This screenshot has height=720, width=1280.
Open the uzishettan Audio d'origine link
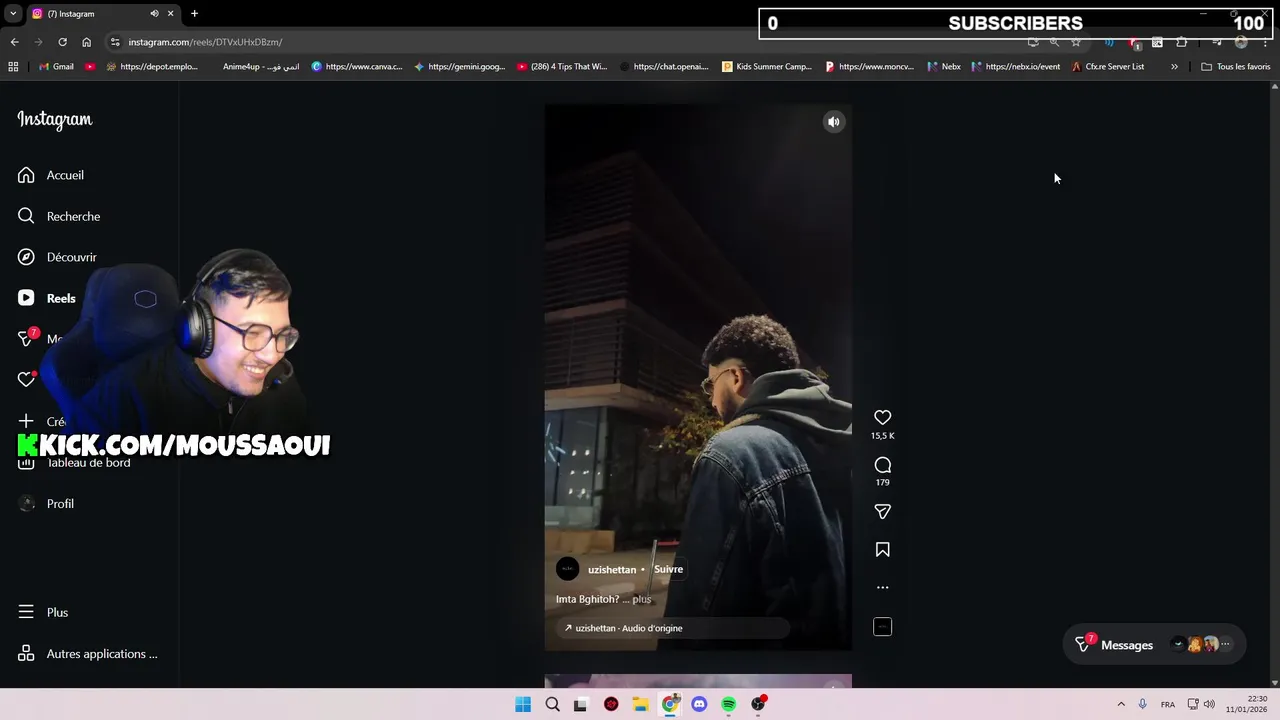click(x=672, y=628)
